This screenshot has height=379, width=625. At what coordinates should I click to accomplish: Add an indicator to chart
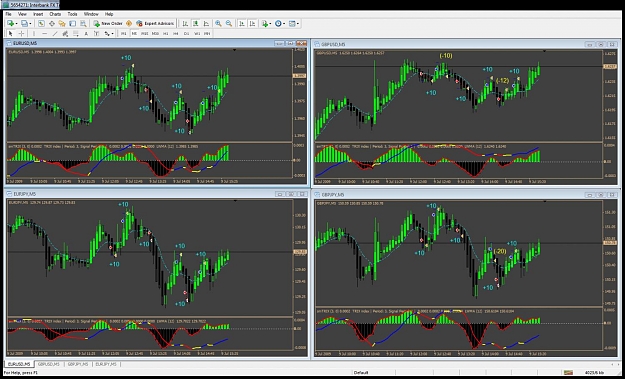click(265, 24)
